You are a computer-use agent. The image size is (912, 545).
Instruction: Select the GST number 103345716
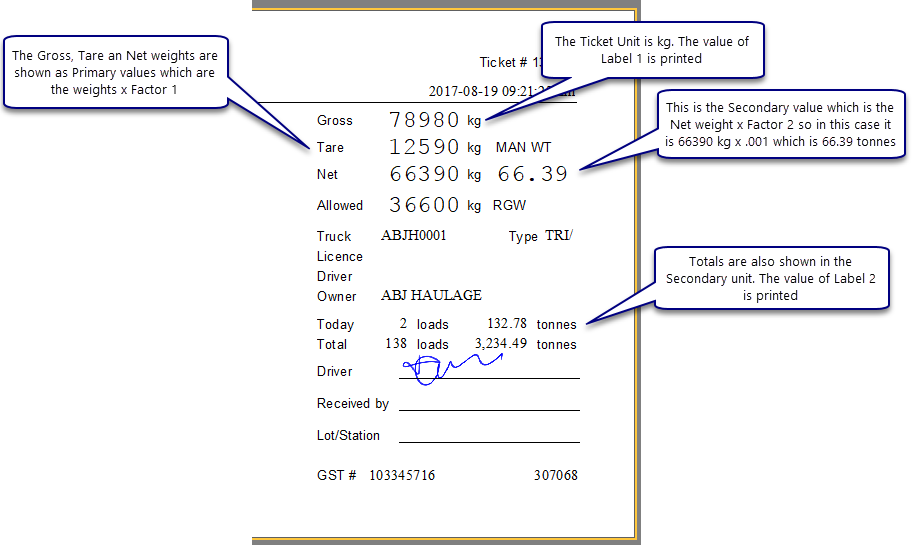(x=402, y=475)
